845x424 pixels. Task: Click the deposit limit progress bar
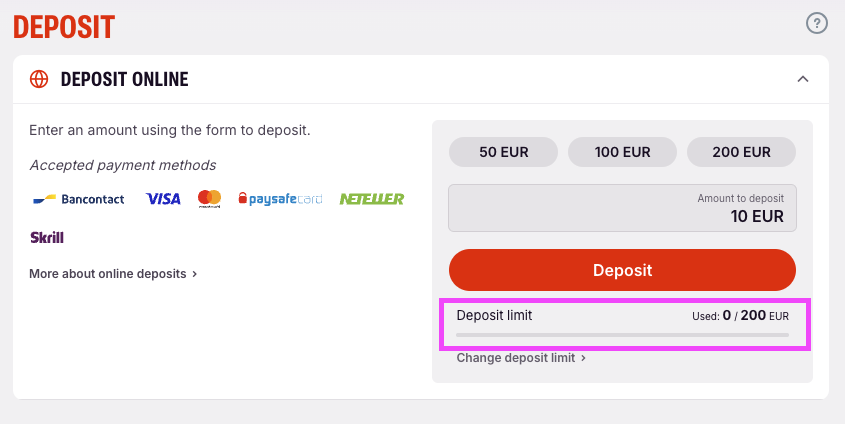click(622, 335)
